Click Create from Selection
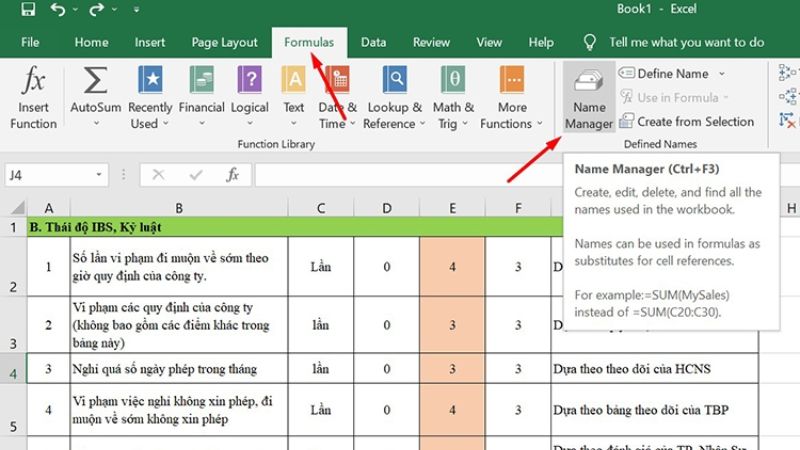 [687, 121]
